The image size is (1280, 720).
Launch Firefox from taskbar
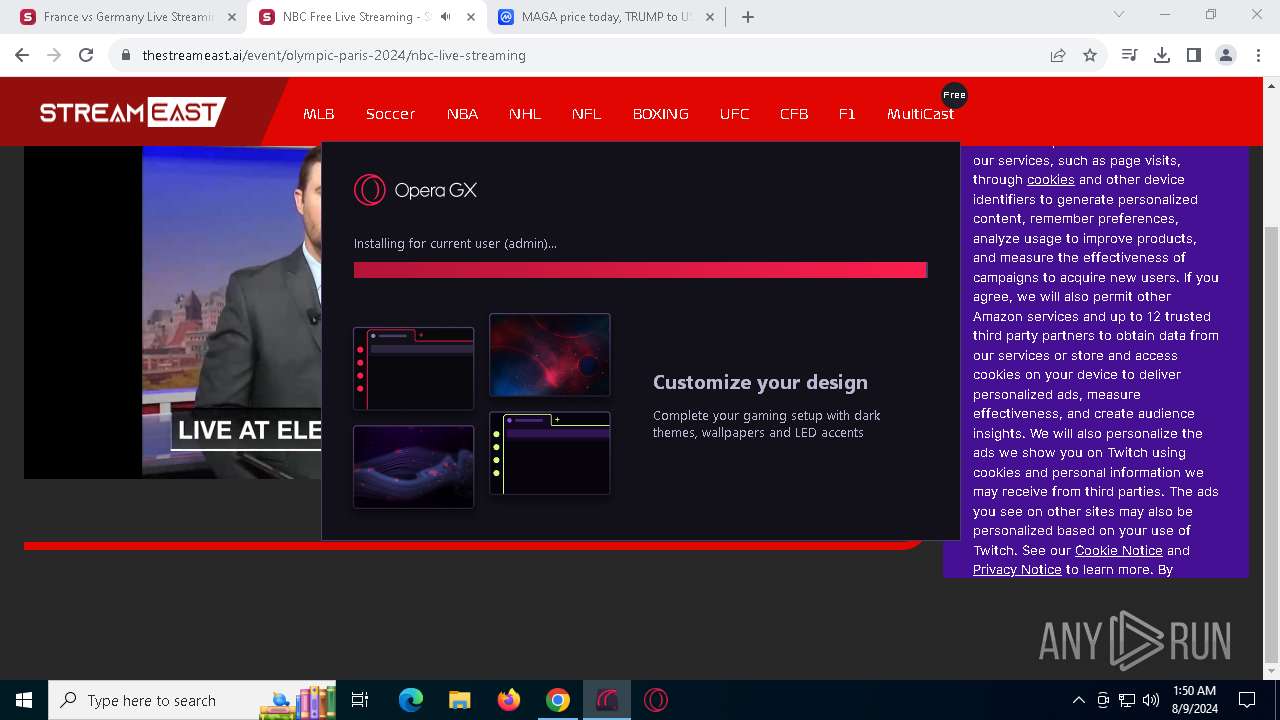point(508,700)
